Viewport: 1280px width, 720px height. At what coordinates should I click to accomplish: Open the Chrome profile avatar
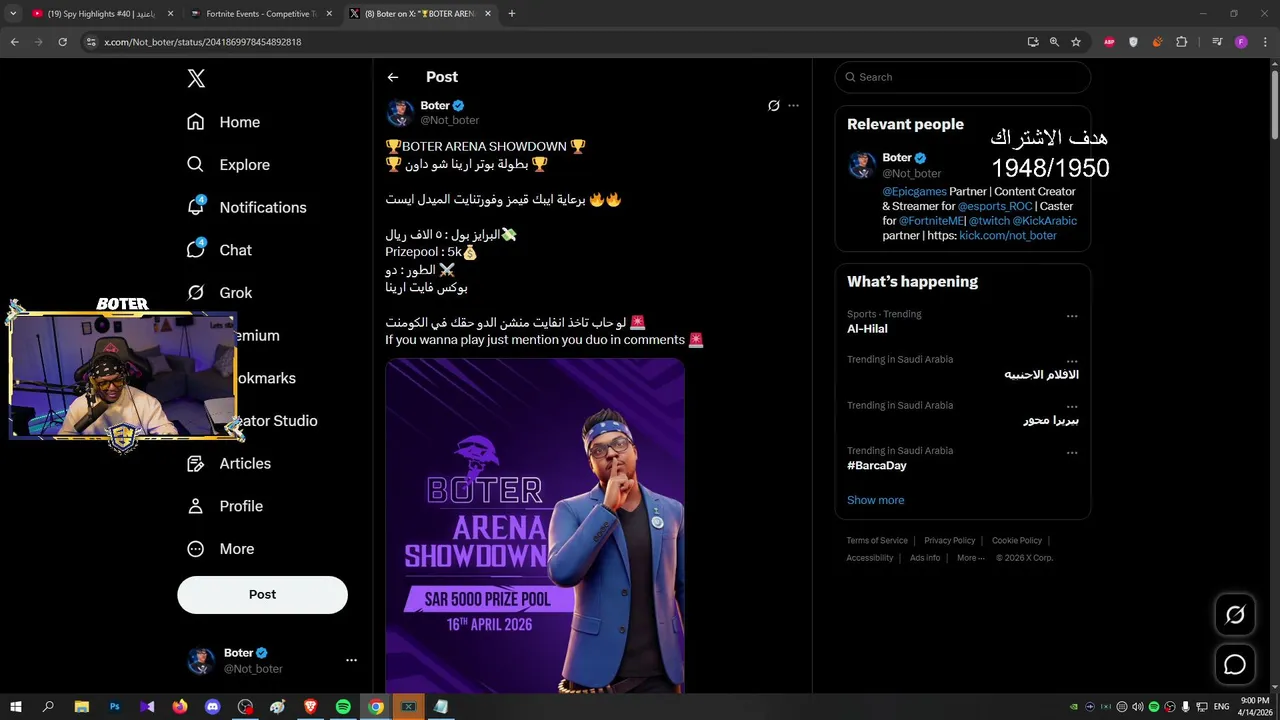click(x=1241, y=42)
